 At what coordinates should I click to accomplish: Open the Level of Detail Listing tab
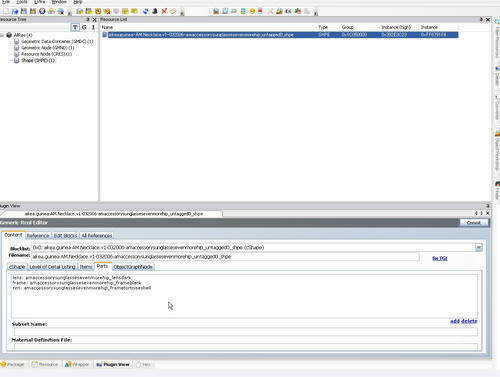pos(52,267)
